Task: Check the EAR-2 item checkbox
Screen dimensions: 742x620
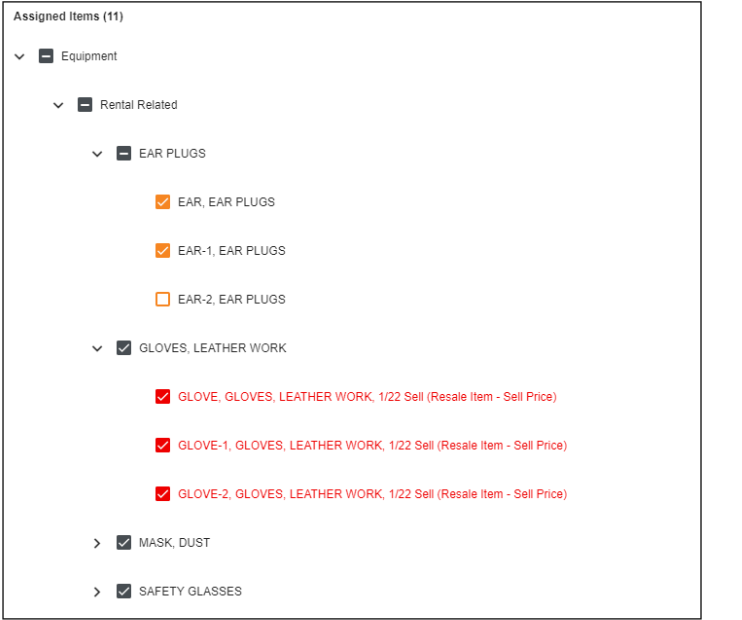Action: [x=163, y=299]
